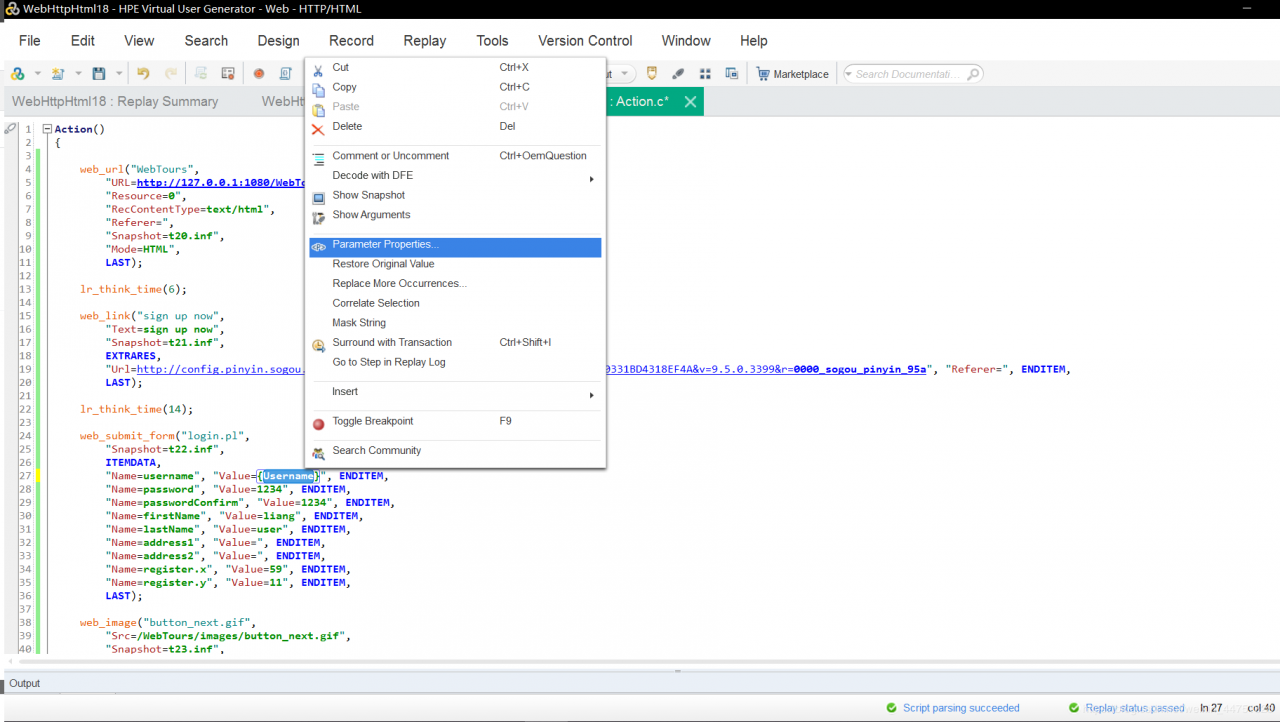Select Show Arguments in context menu

tap(456, 215)
